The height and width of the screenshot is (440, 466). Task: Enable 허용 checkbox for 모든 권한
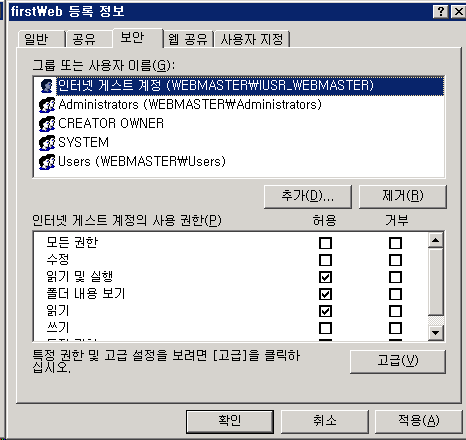pyautogui.click(x=325, y=243)
